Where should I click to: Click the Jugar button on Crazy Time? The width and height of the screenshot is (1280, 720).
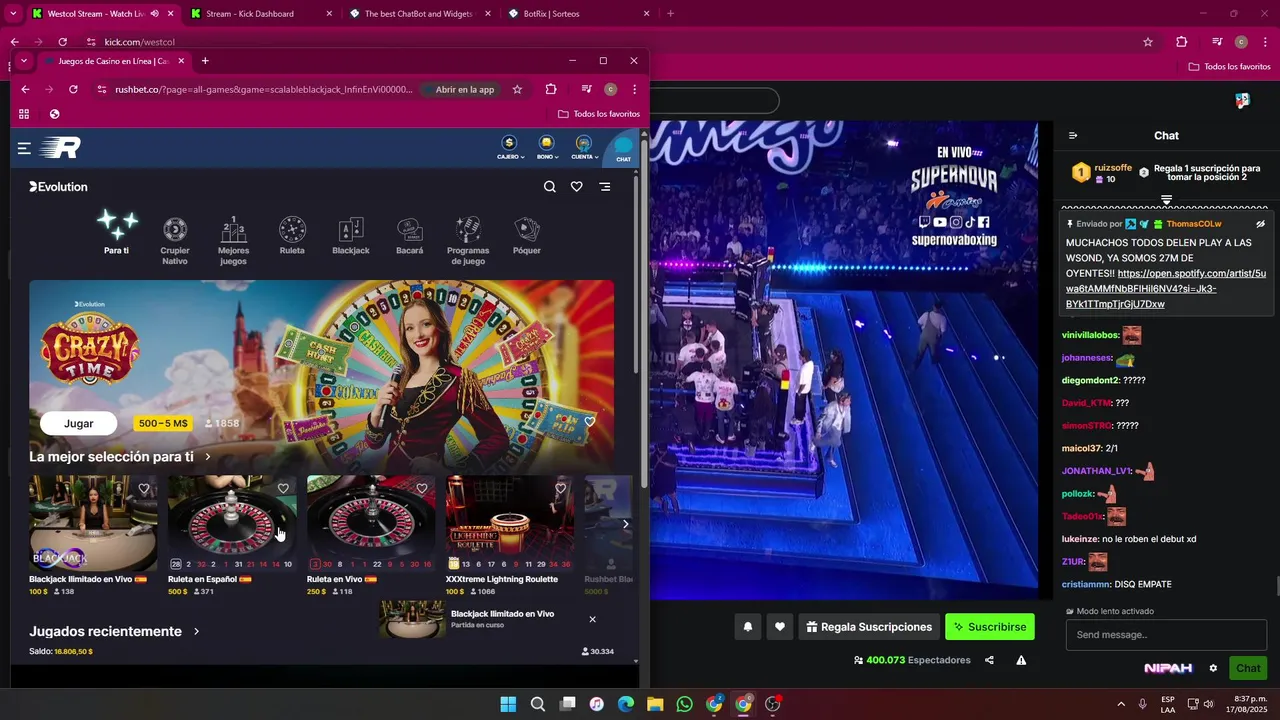point(79,423)
